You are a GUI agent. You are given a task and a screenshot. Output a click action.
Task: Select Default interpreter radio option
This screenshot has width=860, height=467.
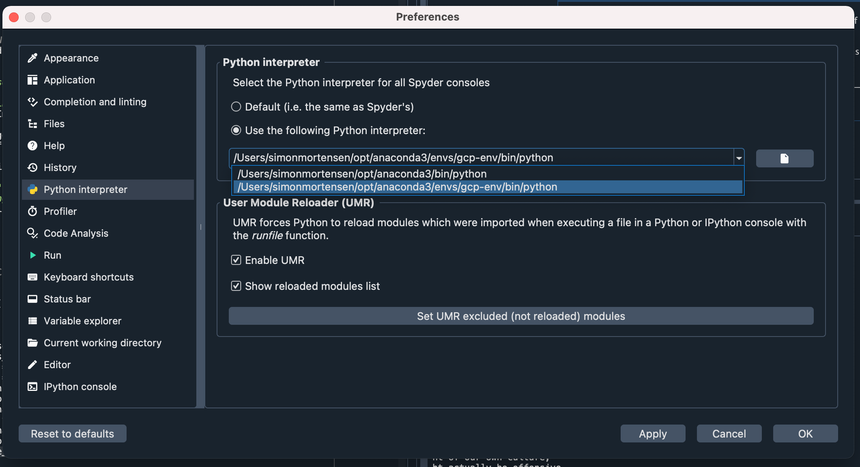tap(236, 107)
